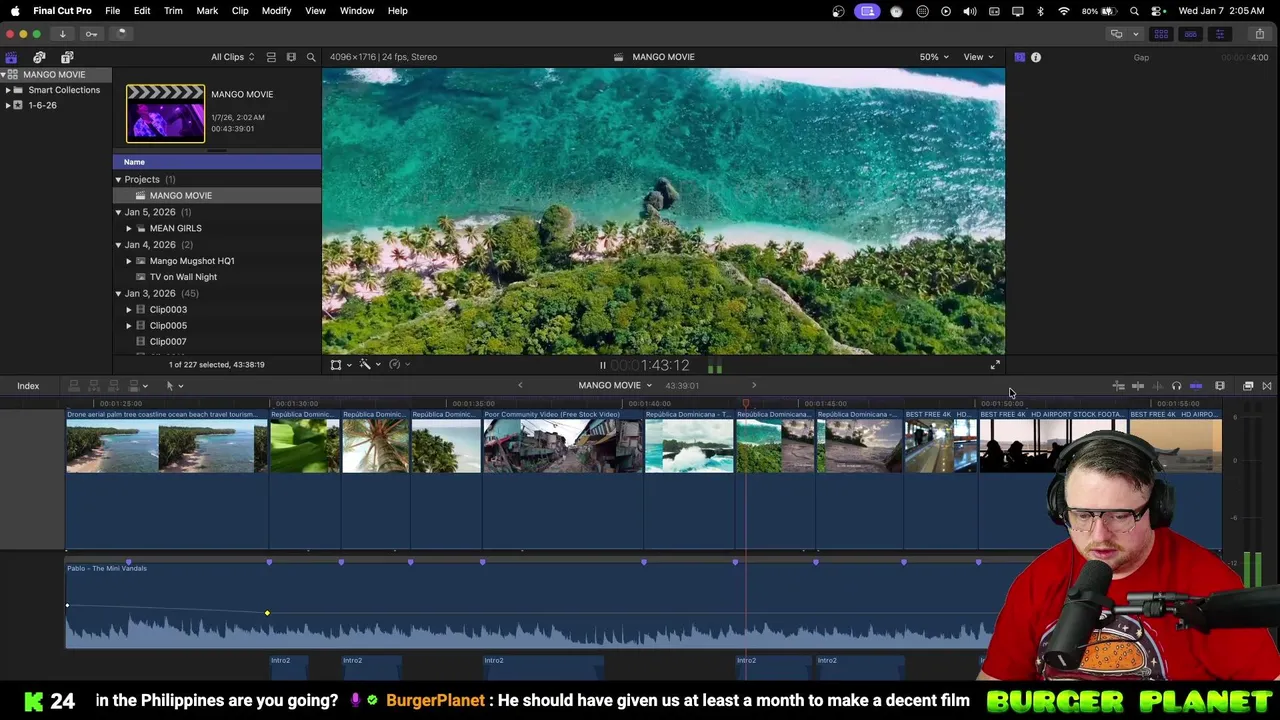Open the Mark menu

[207, 10]
